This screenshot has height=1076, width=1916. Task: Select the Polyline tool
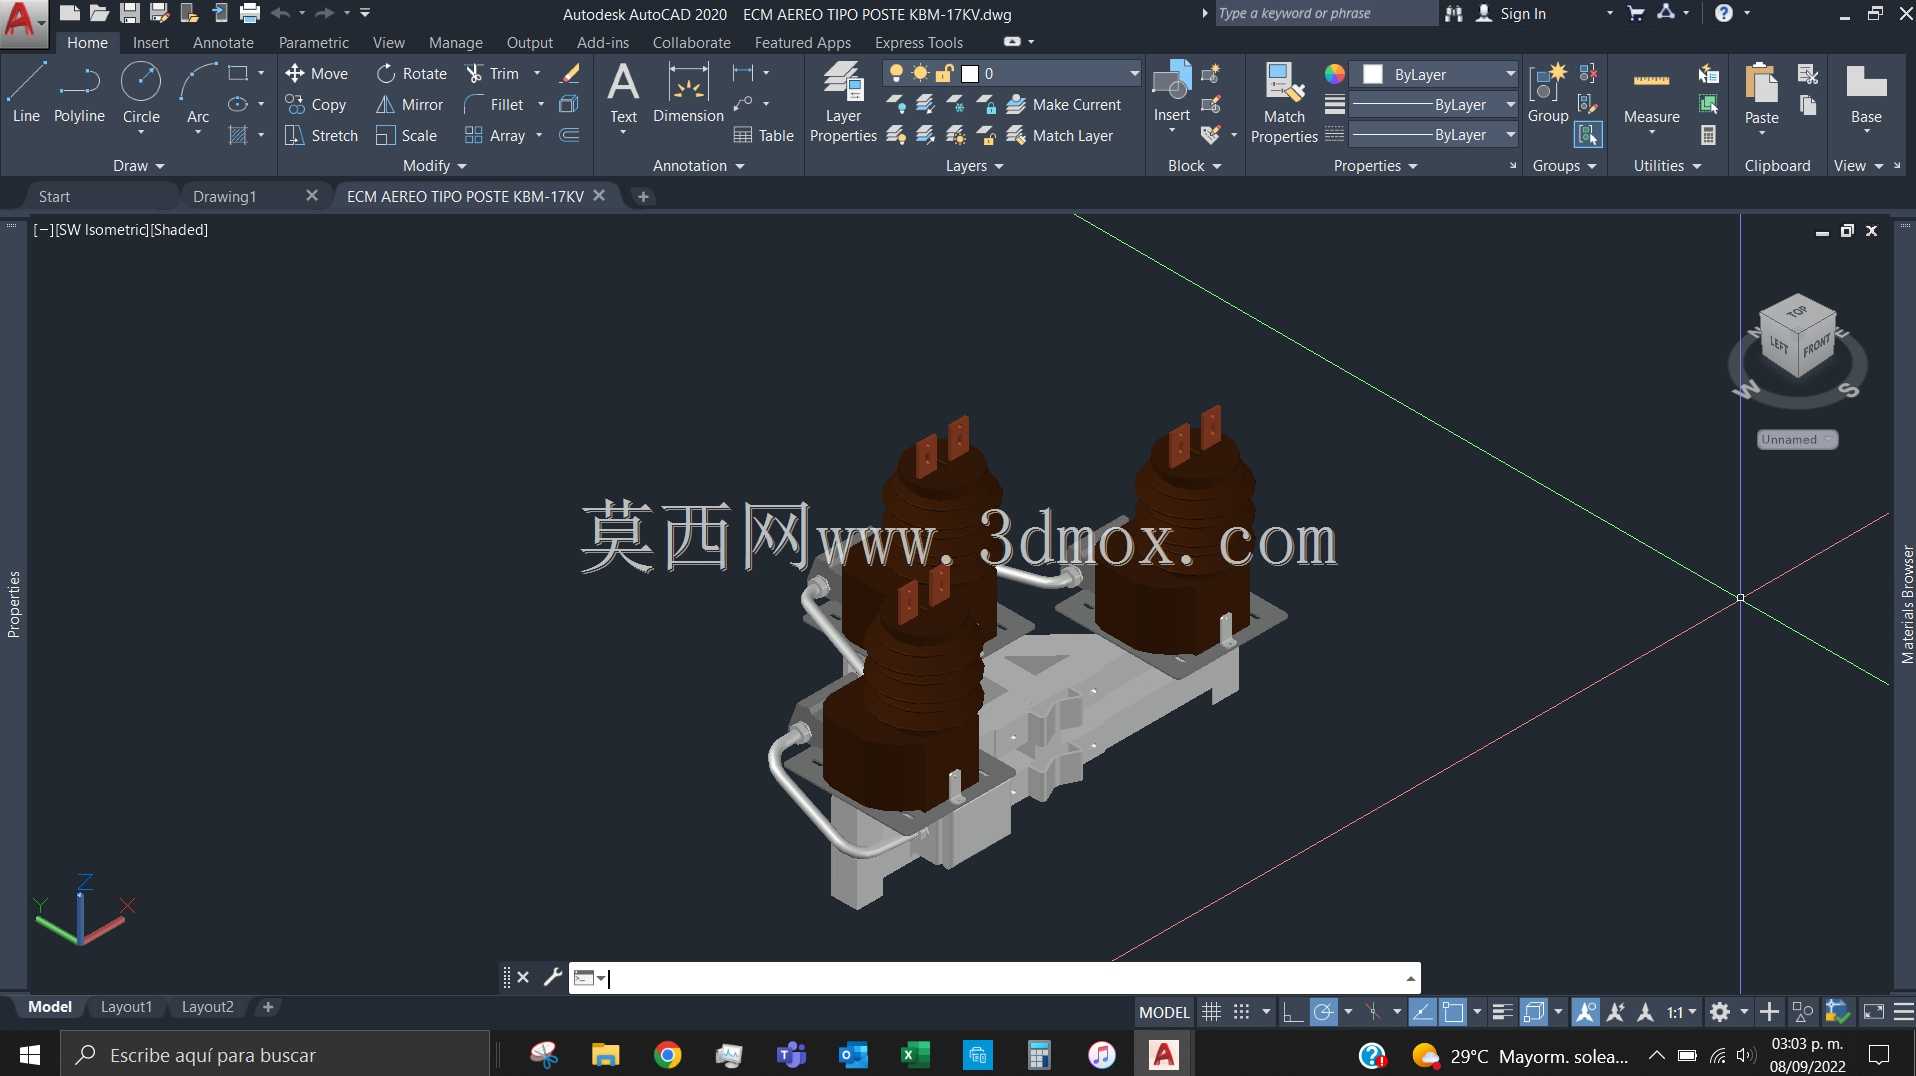(x=79, y=93)
